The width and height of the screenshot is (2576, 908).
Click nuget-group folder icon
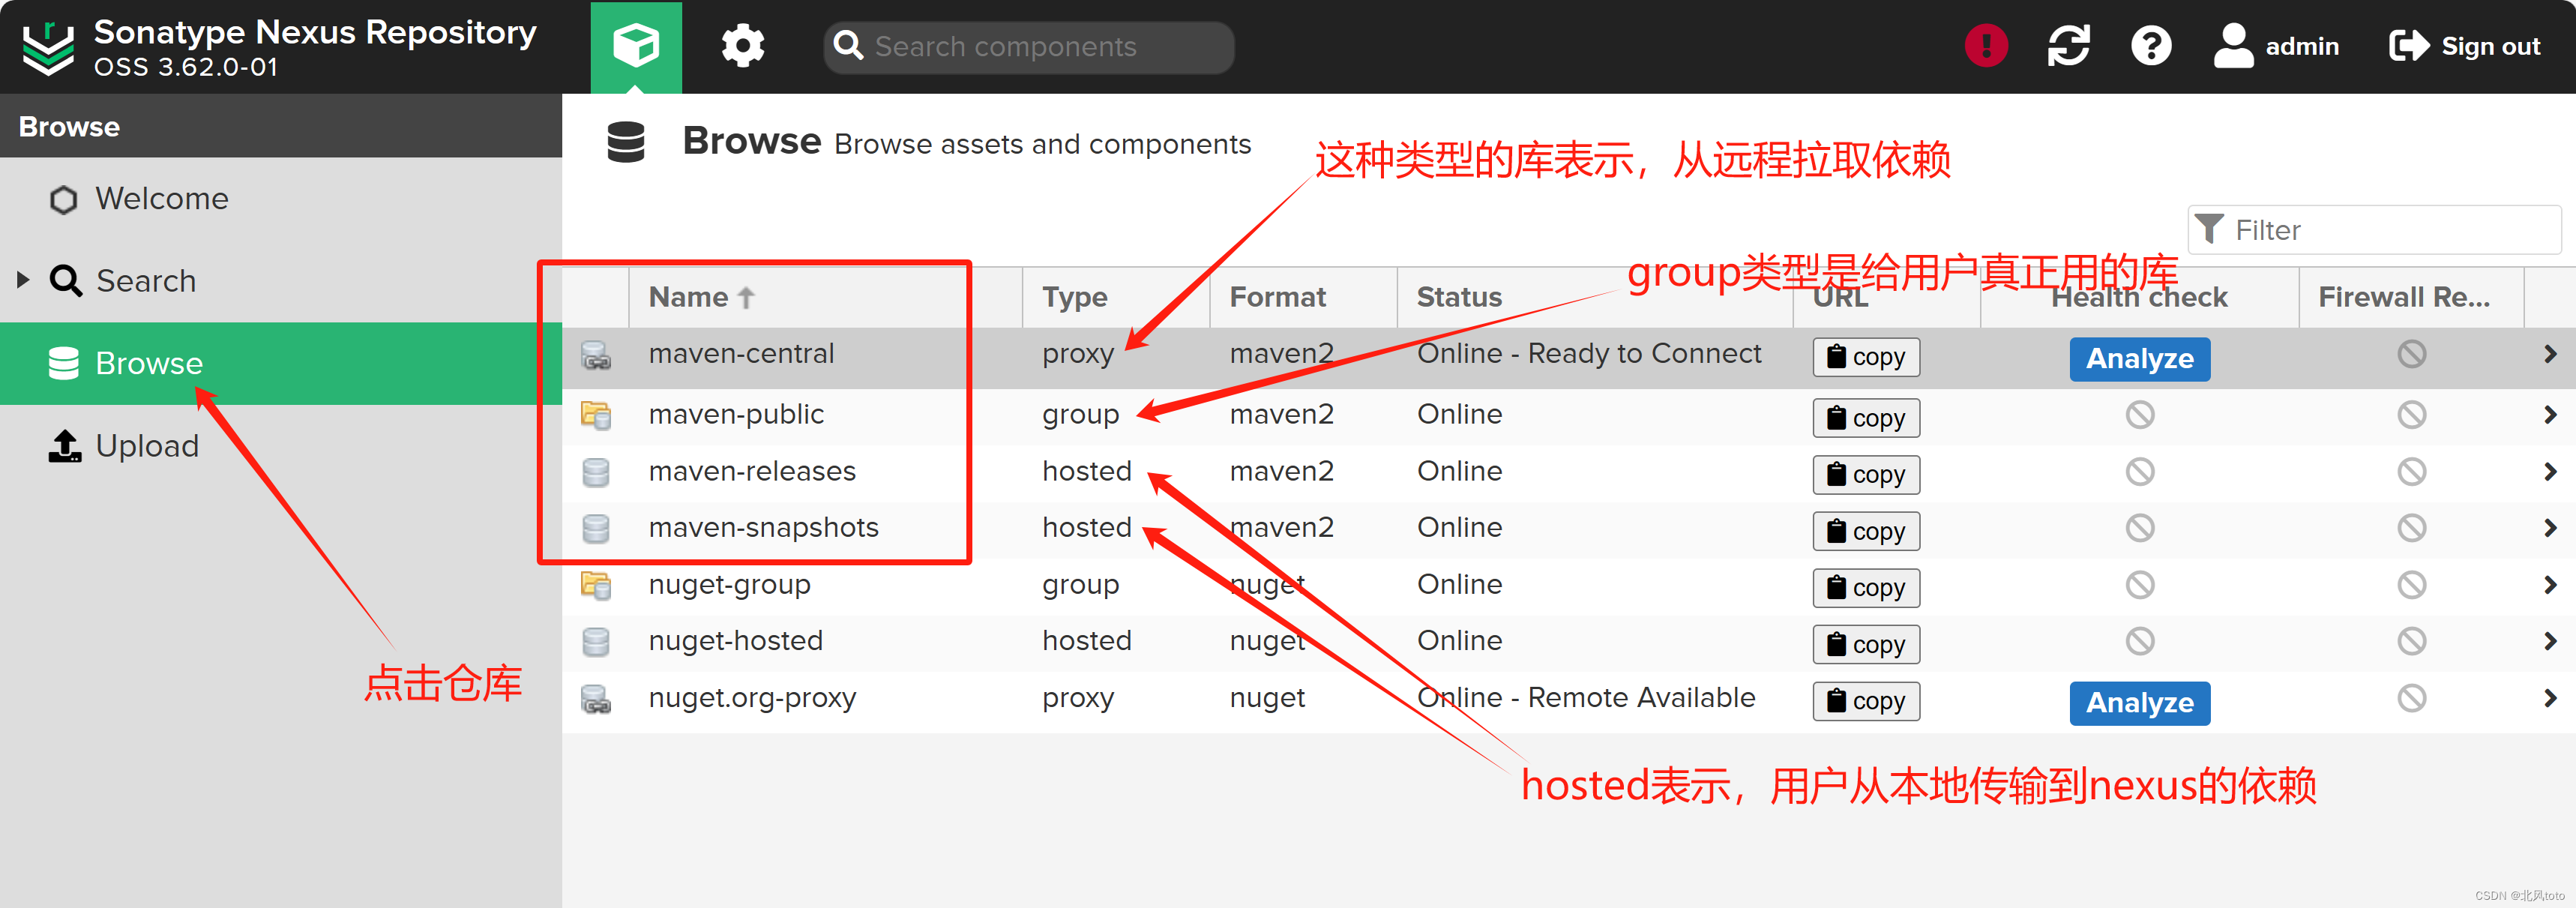click(x=596, y=585)
